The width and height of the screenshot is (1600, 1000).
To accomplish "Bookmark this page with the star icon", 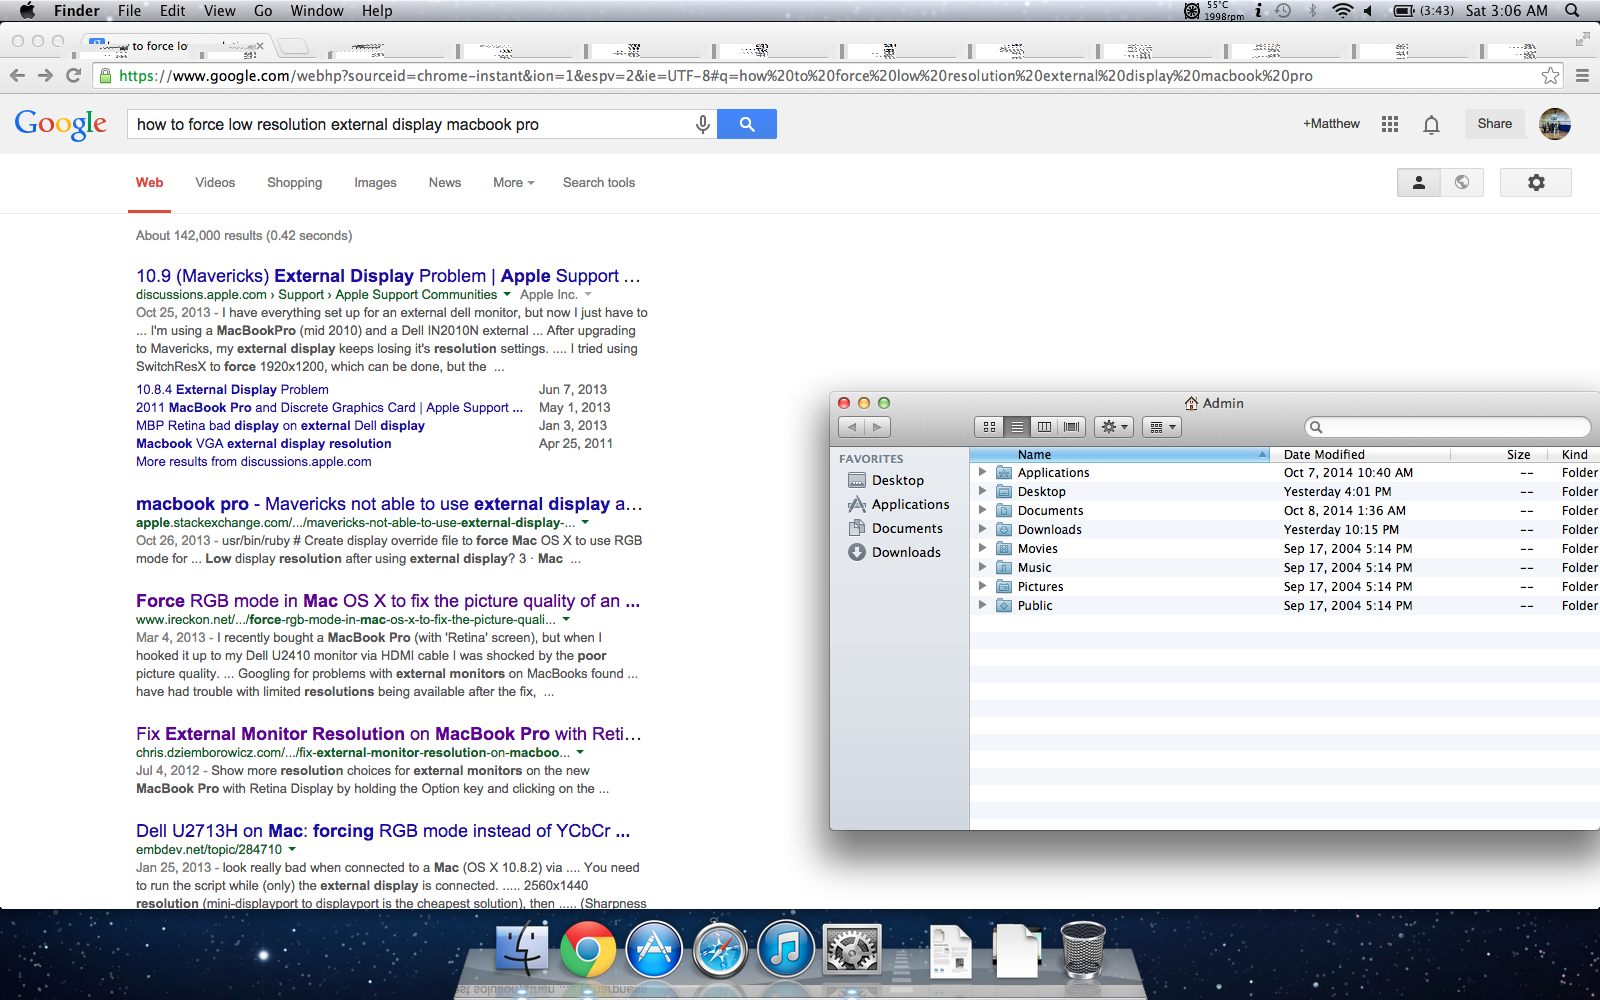I will (1550, 76).
